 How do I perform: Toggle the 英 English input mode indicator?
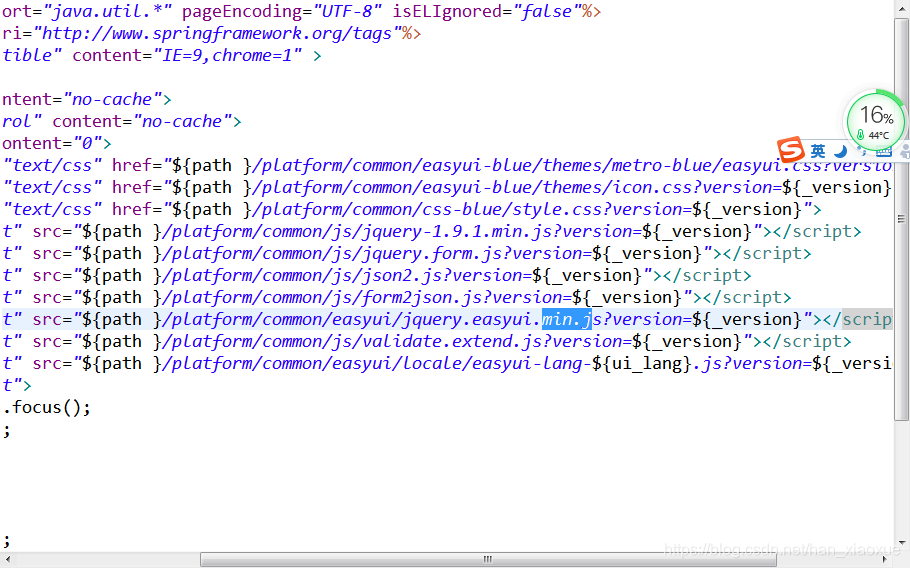pos(818,151)
